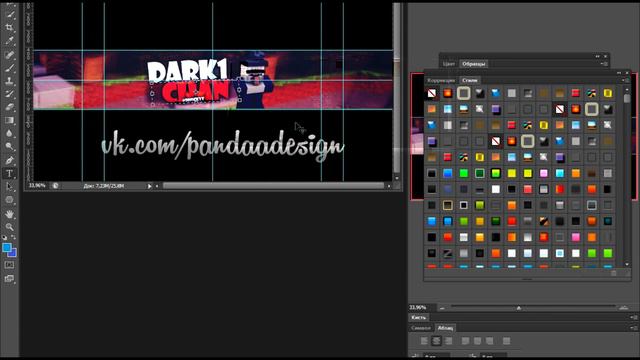Select the Crop tool
Screen dimensions: 640x360
(x=9, y=28)
